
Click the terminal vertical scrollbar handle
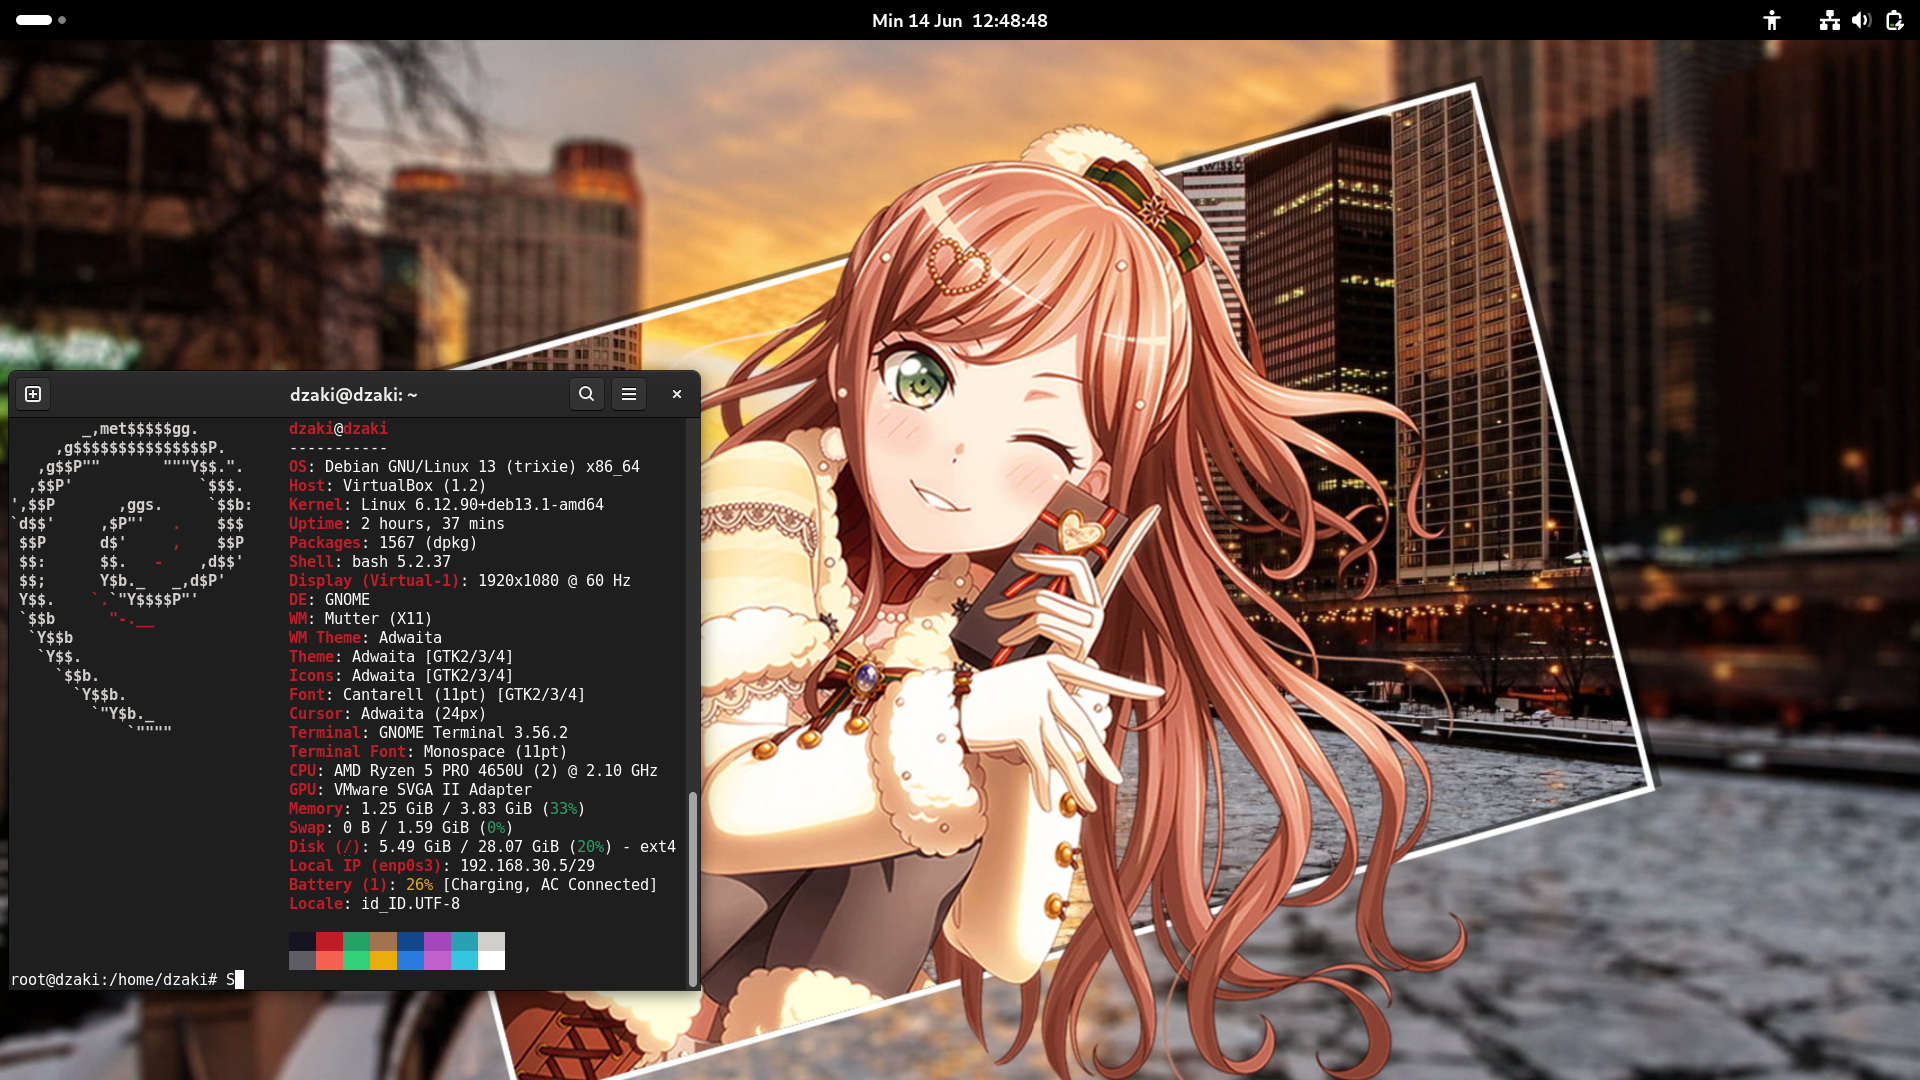click(692, 889)
